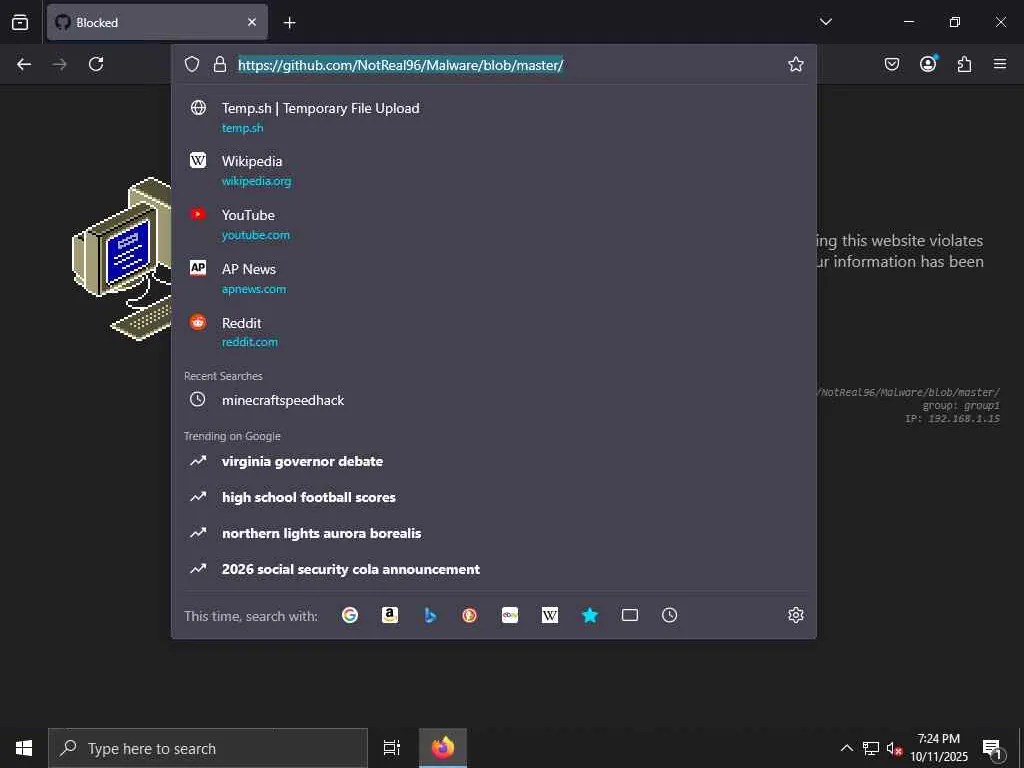The width and height of the screenshot is (1024, 768).
Task: Open the Firefox account icon
Action: click(x=928, y=63)
